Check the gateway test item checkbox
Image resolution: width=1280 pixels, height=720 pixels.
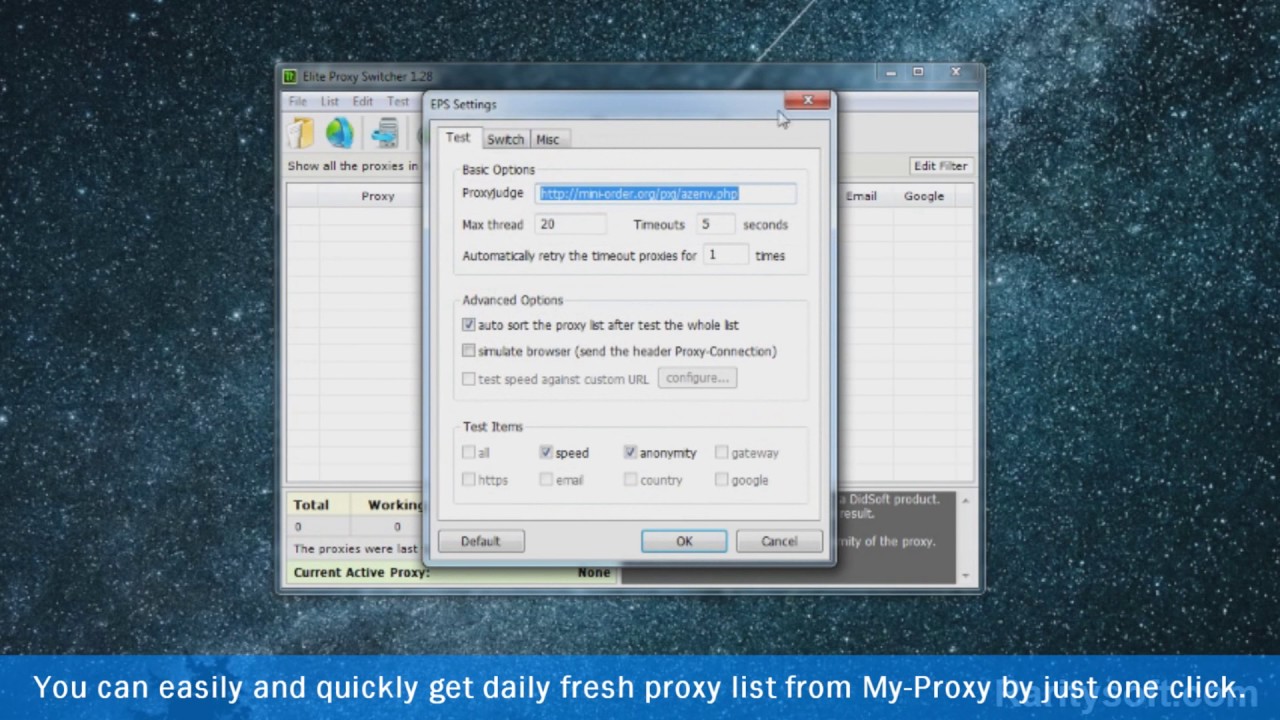click(721, 453)
